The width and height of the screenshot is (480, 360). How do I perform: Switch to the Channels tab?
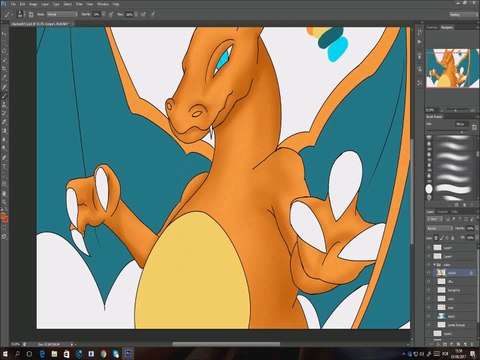443,212
